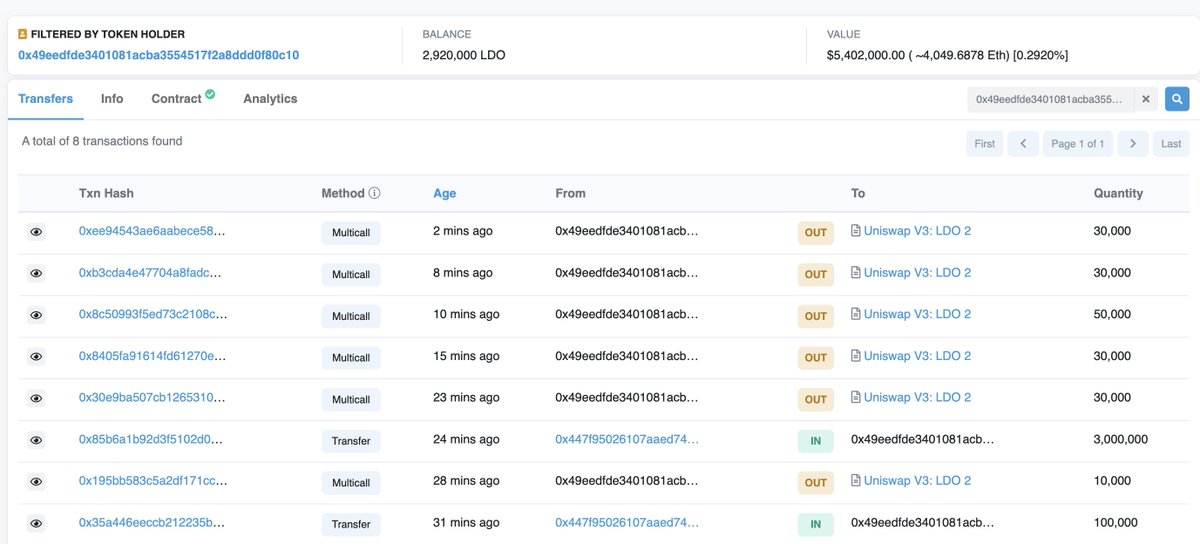
Task: Click Page 1 of 1 indicator
Action: tap(1078, 144)
